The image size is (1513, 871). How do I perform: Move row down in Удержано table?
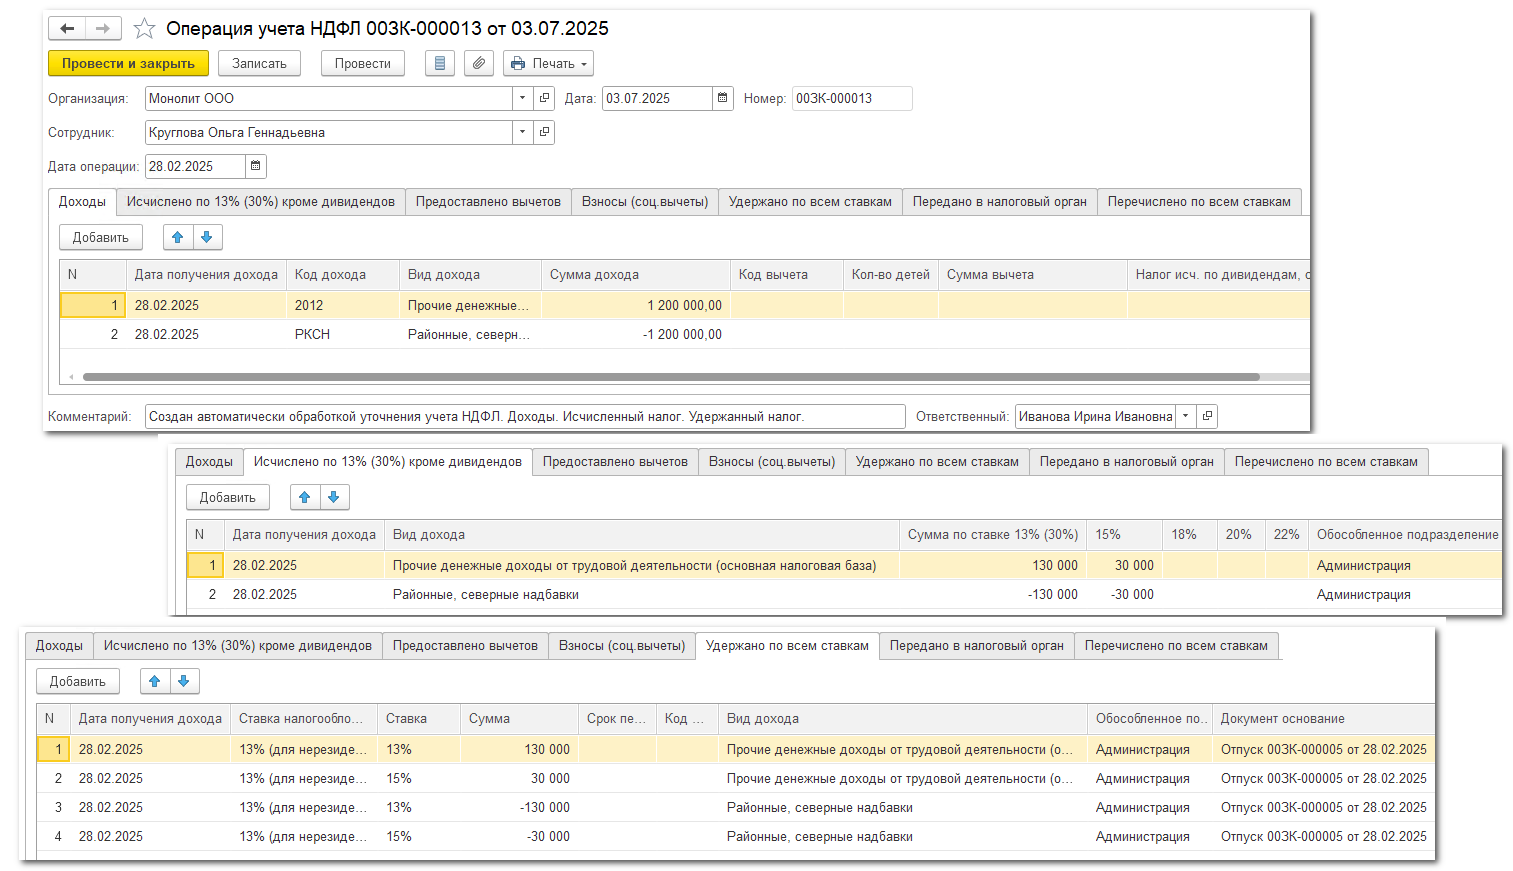pos(184,681)
